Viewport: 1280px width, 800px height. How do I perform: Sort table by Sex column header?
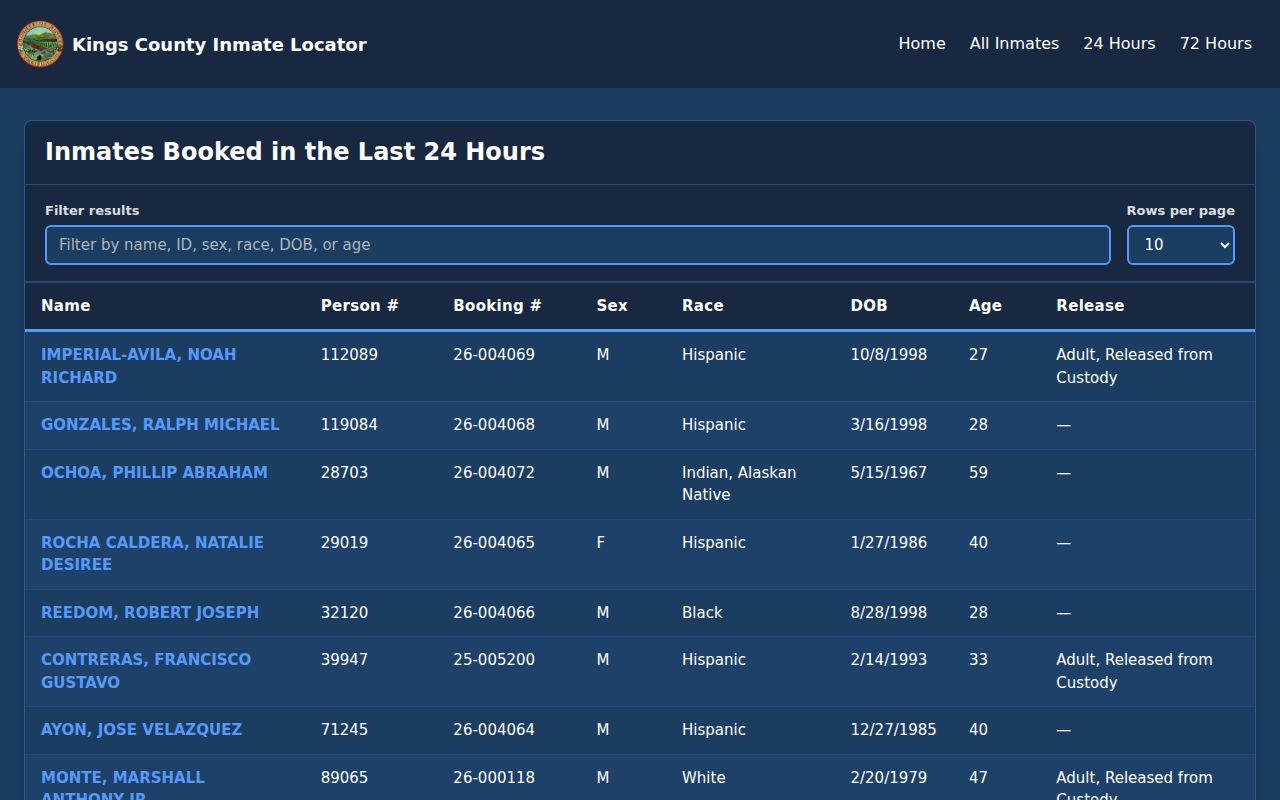pos(612,306)
